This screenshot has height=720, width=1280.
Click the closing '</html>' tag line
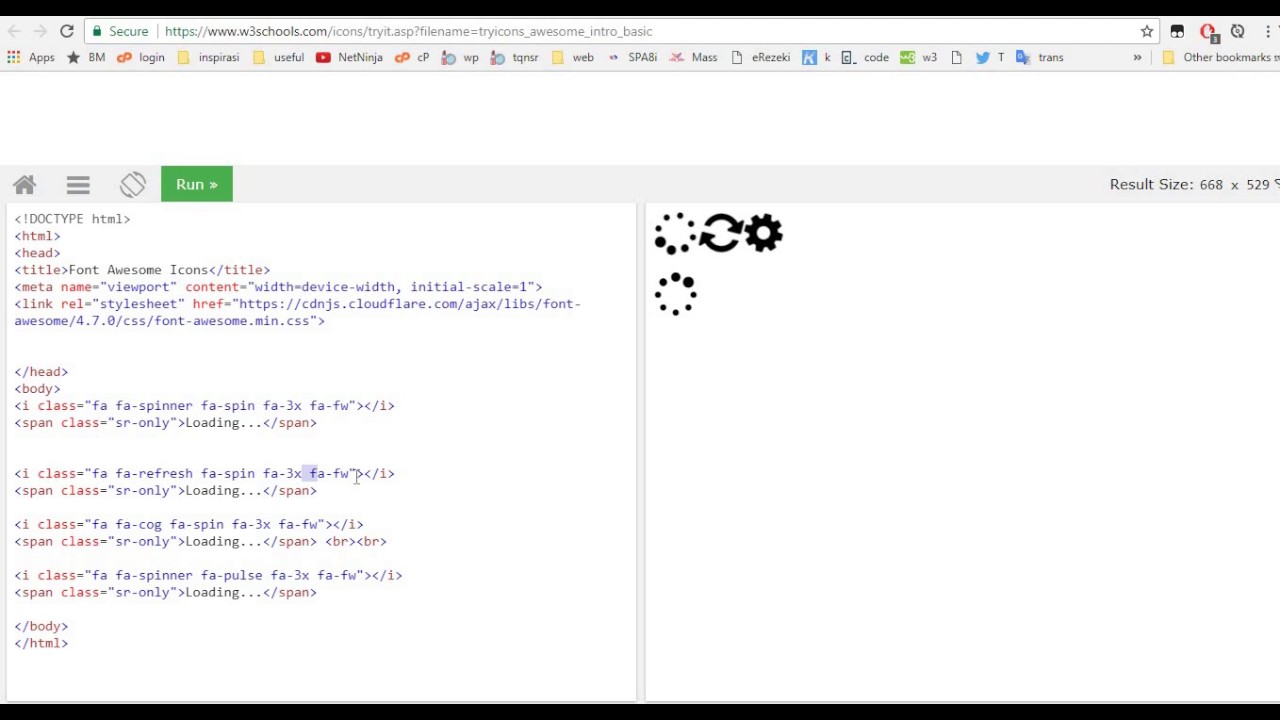41,644
